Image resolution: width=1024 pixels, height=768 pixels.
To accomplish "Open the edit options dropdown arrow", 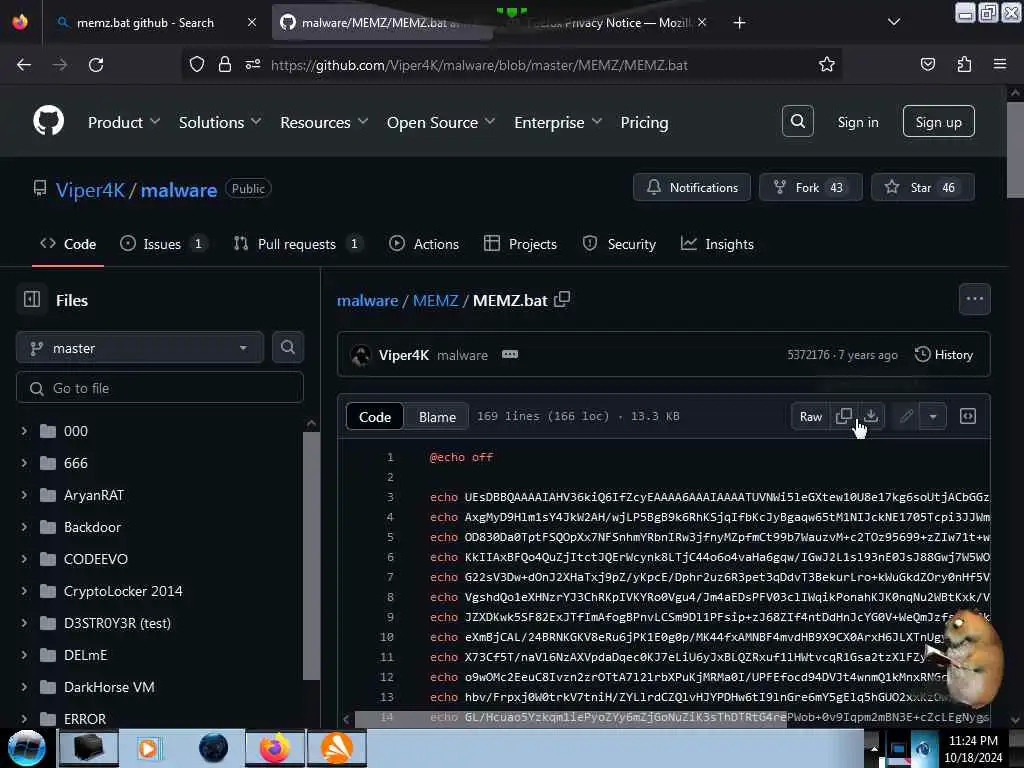I will click(933, 416).
